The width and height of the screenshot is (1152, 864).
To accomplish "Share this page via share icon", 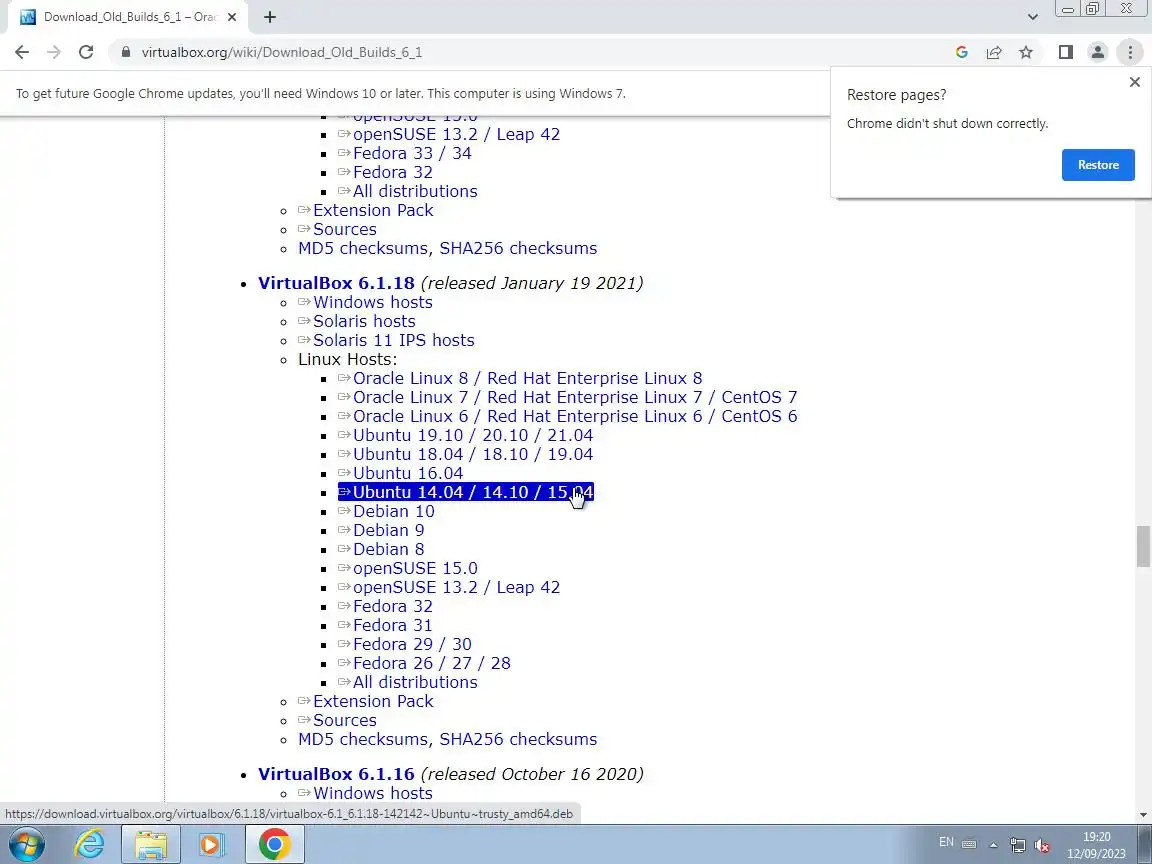I will (x=994, y=52).
